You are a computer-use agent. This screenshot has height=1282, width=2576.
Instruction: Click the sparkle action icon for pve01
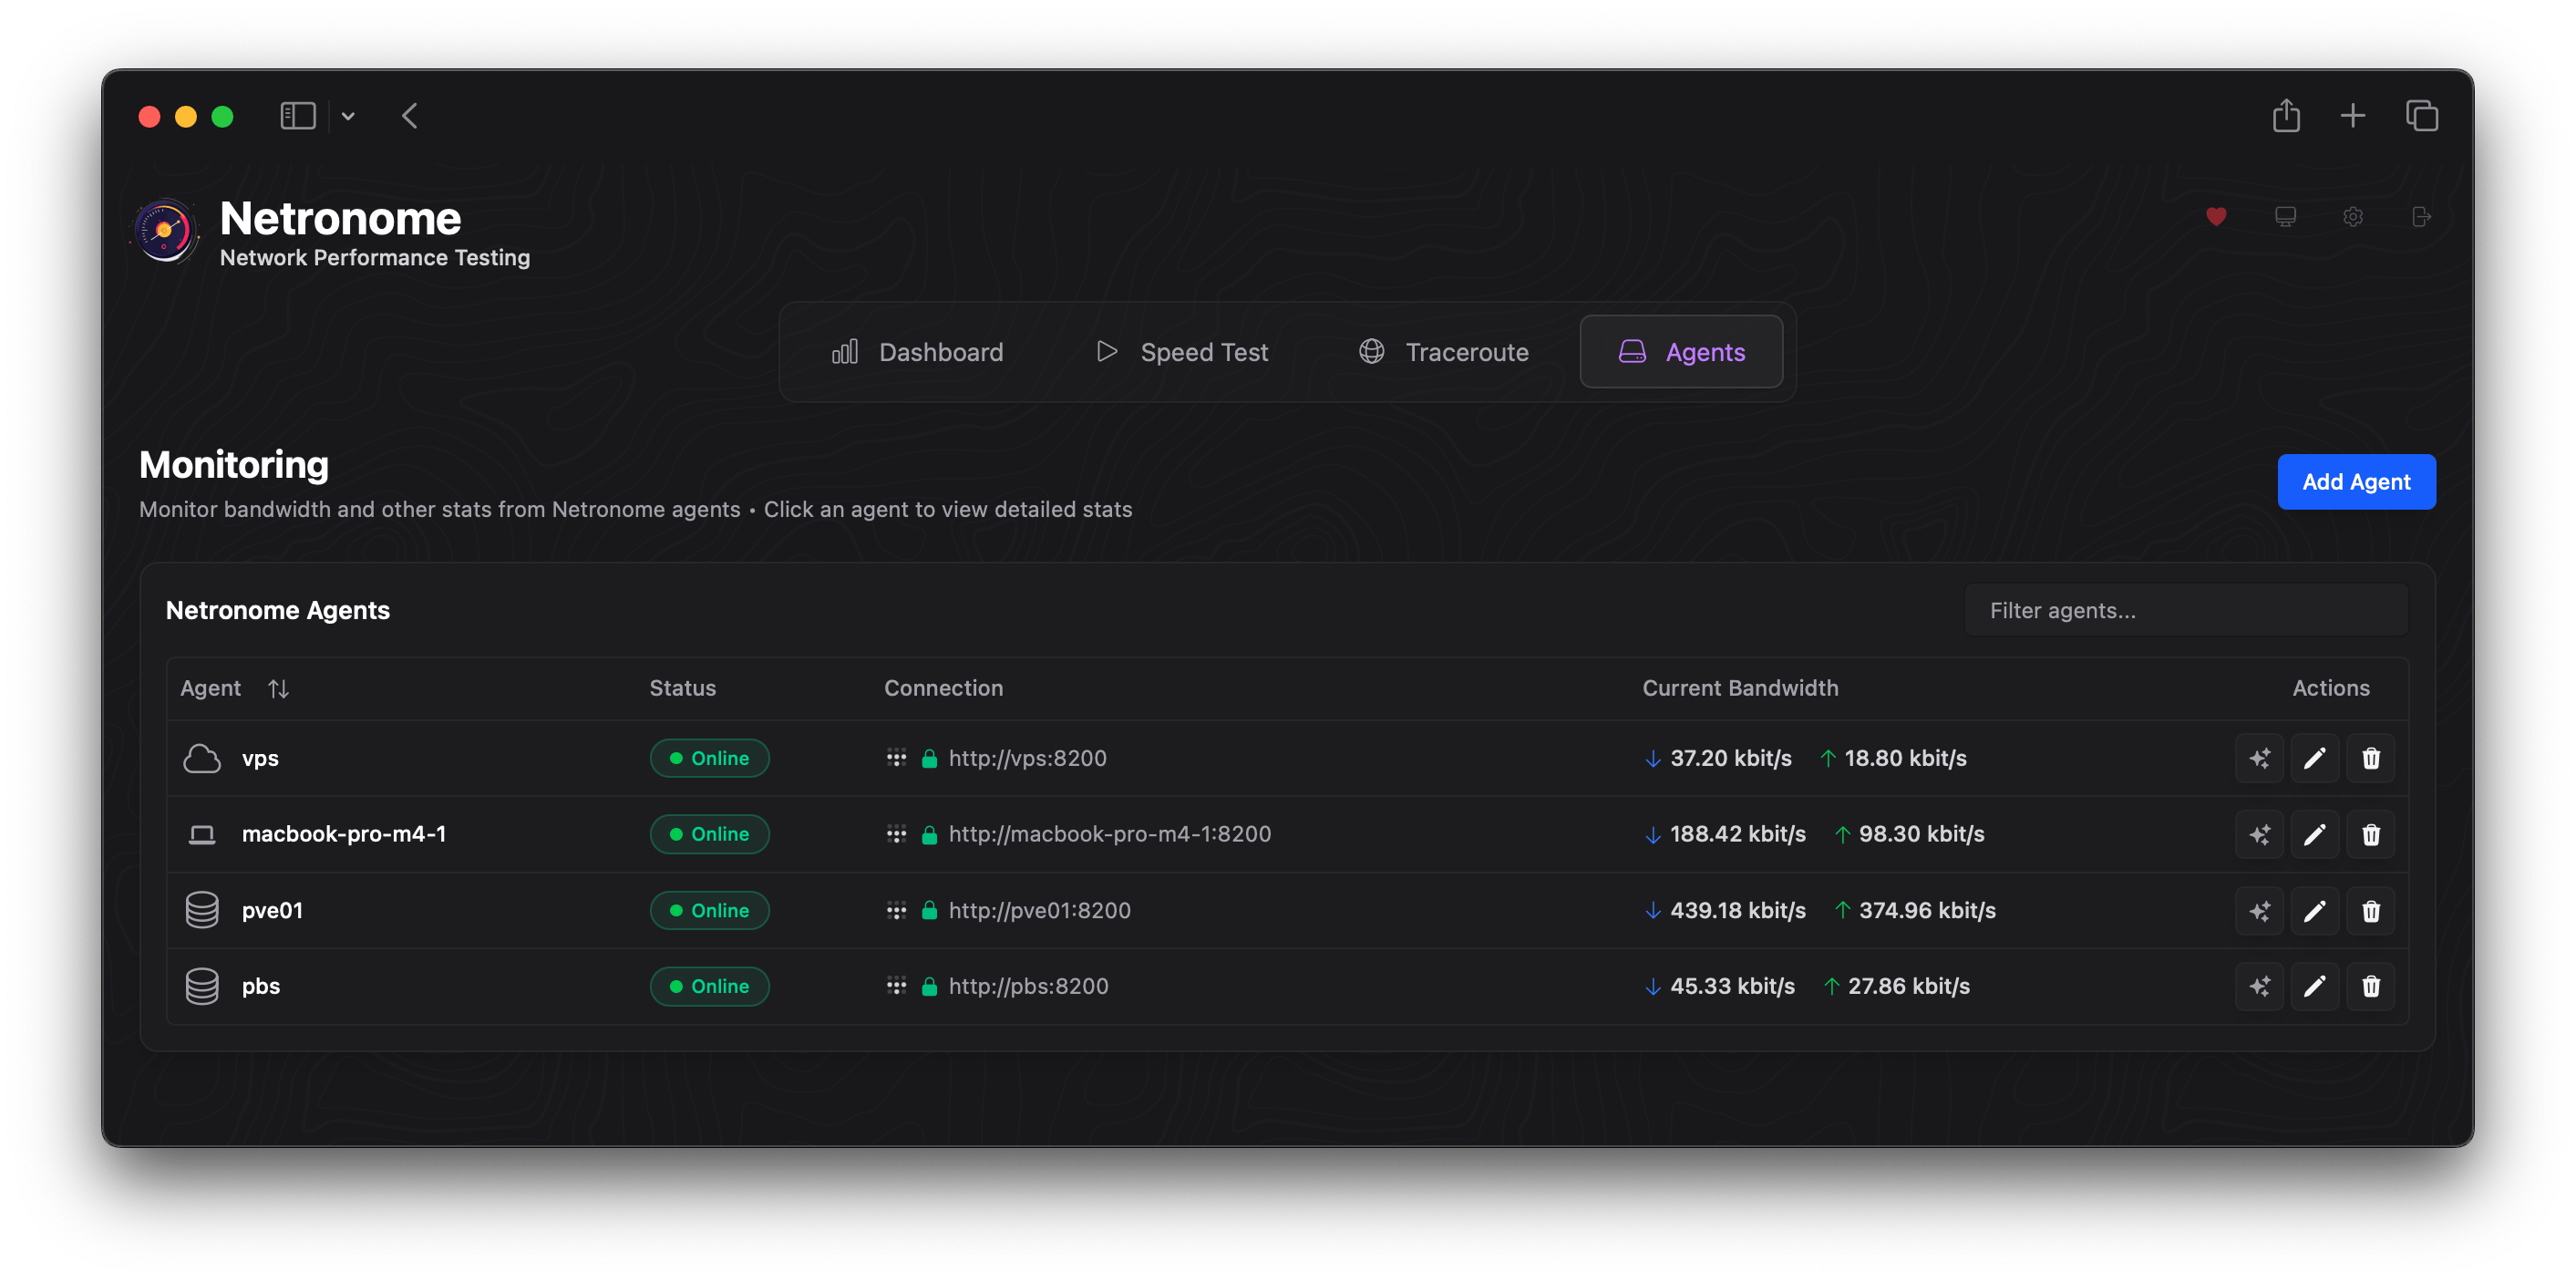[2260, 911]
